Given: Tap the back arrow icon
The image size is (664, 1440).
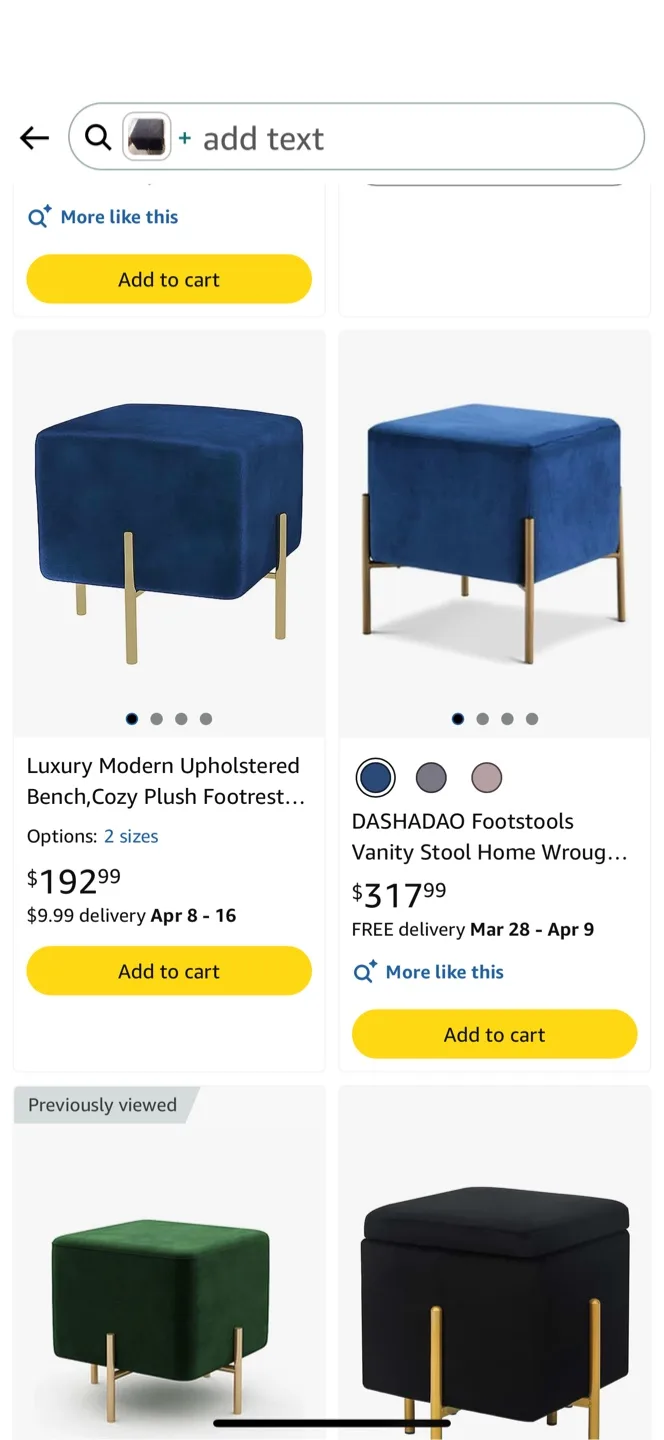Looking at the screenshot, I should tap(34, 138).
